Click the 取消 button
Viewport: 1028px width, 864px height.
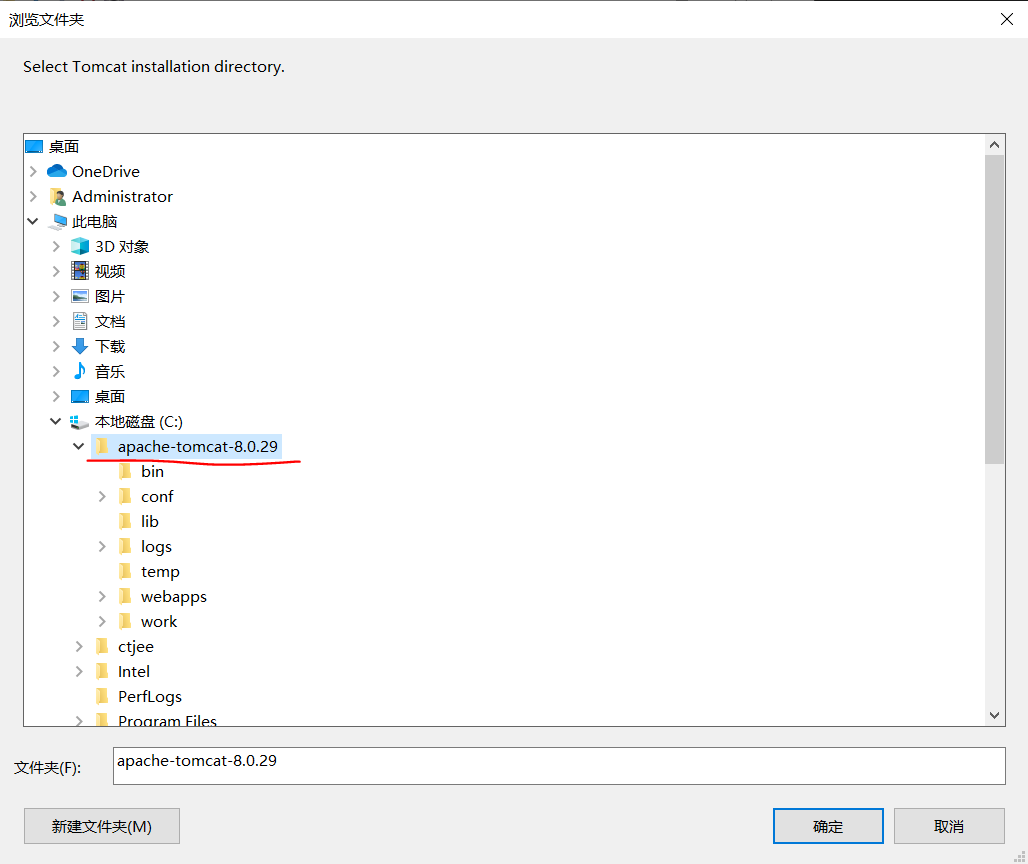tap(949, 826)
